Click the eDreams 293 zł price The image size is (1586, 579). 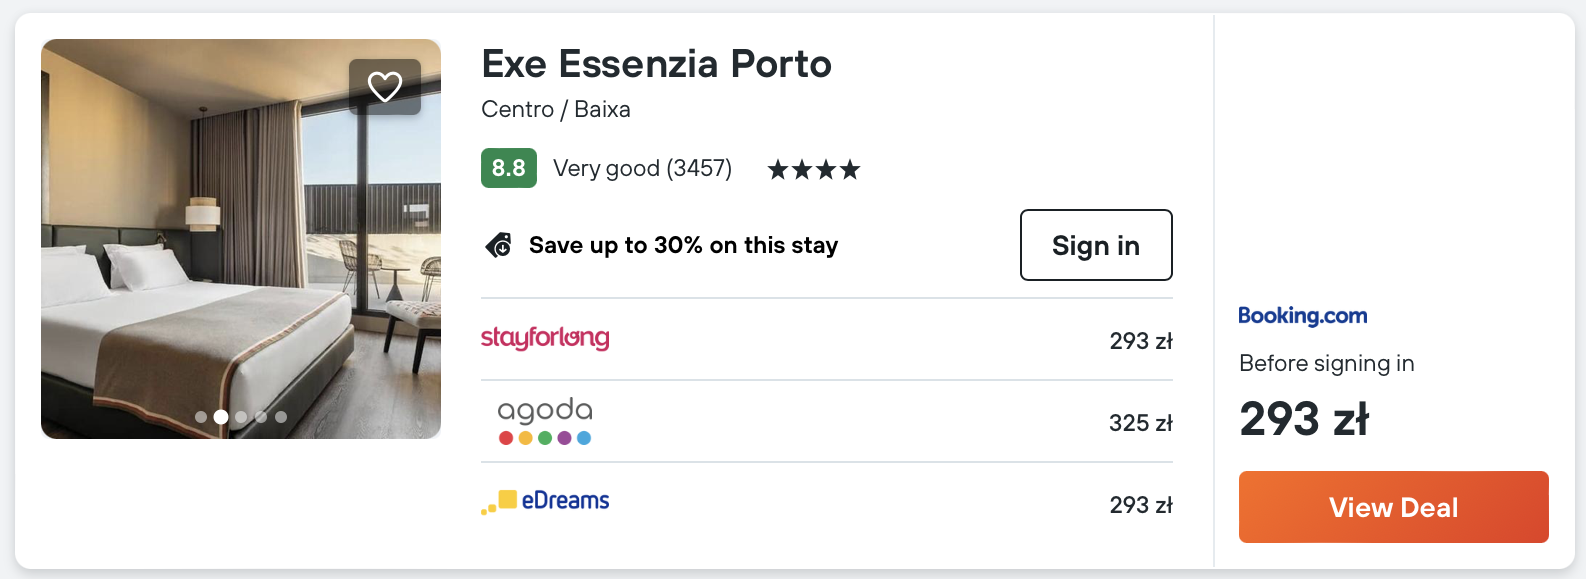tap(1140, 505)
